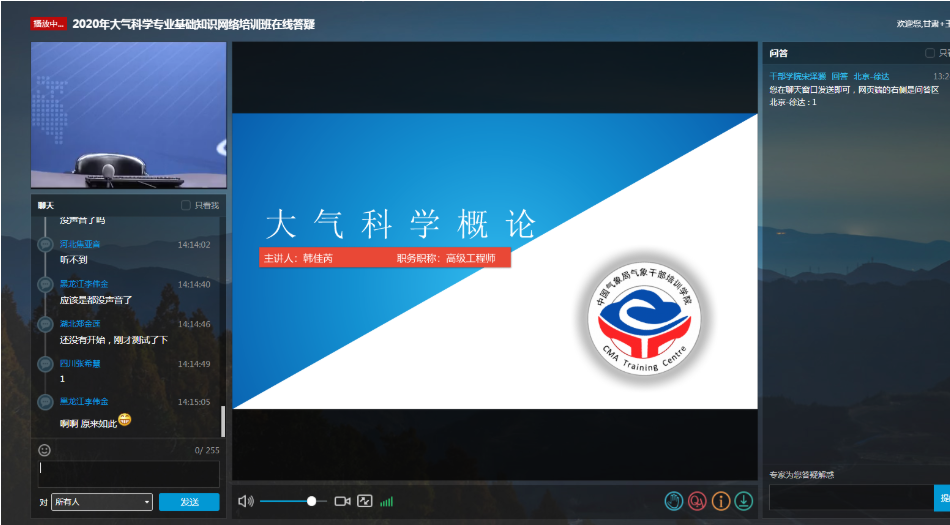Open the 所有人 recipient dropdown

[101, 502]
